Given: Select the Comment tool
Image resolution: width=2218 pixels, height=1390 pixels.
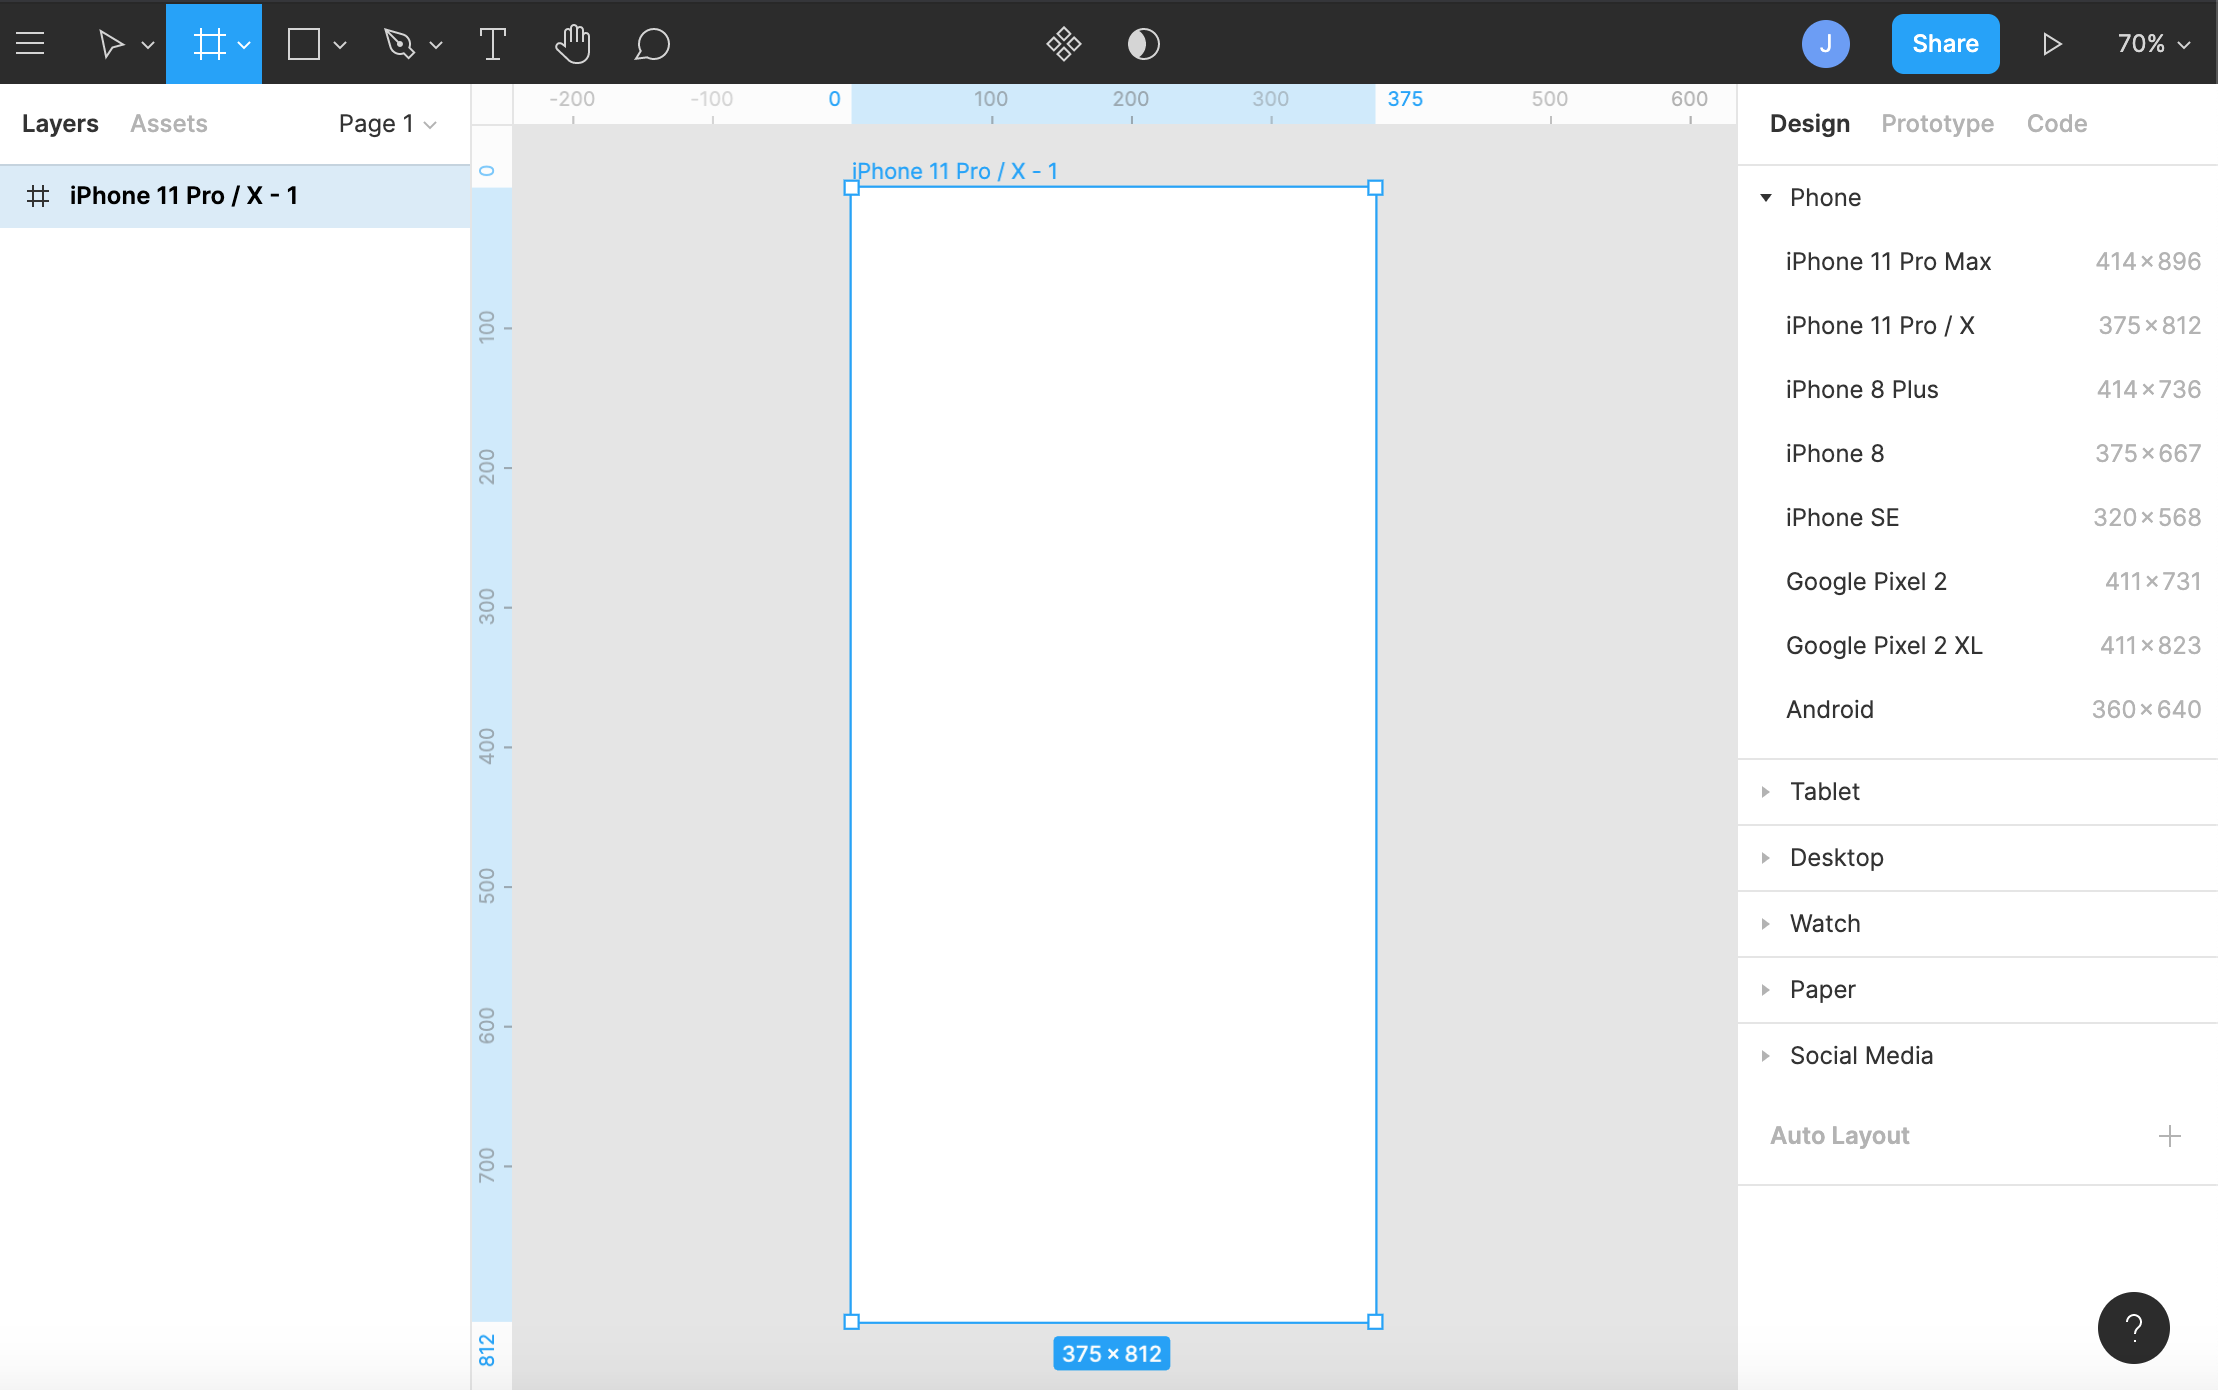Looking at the screenshot, I should pos(652,43).
